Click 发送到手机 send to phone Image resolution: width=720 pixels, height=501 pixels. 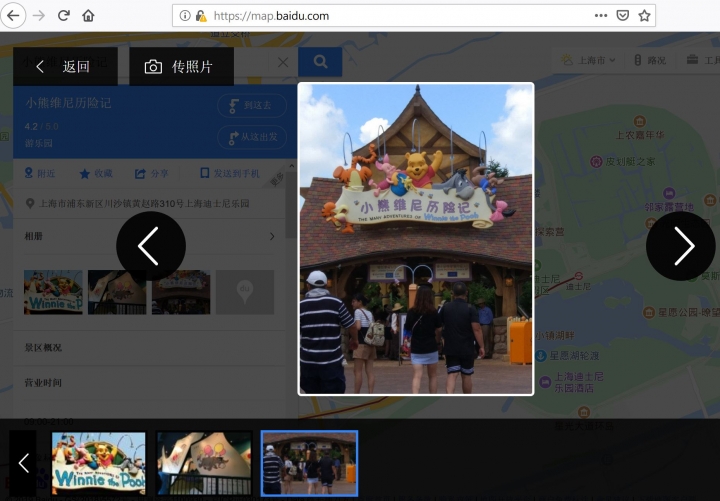(230, 173)
